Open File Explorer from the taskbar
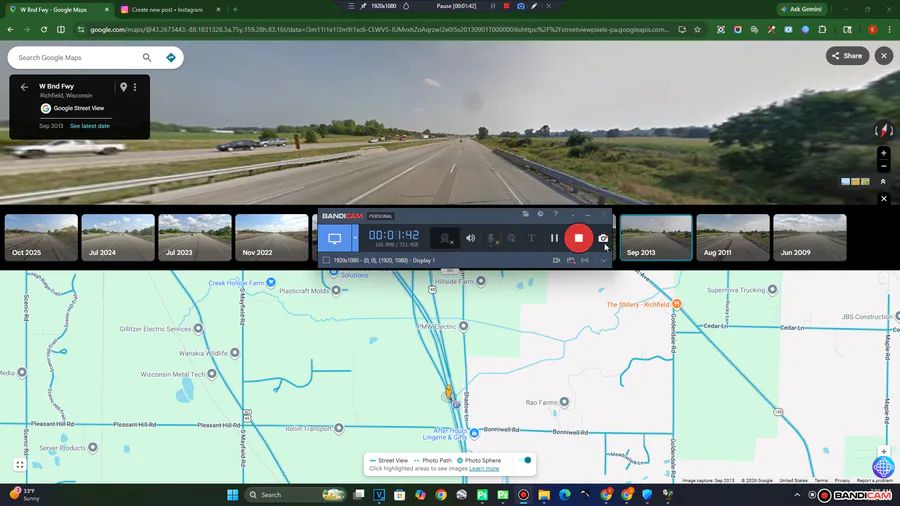Screen dimensions: 900x506 tap(544, 495)
